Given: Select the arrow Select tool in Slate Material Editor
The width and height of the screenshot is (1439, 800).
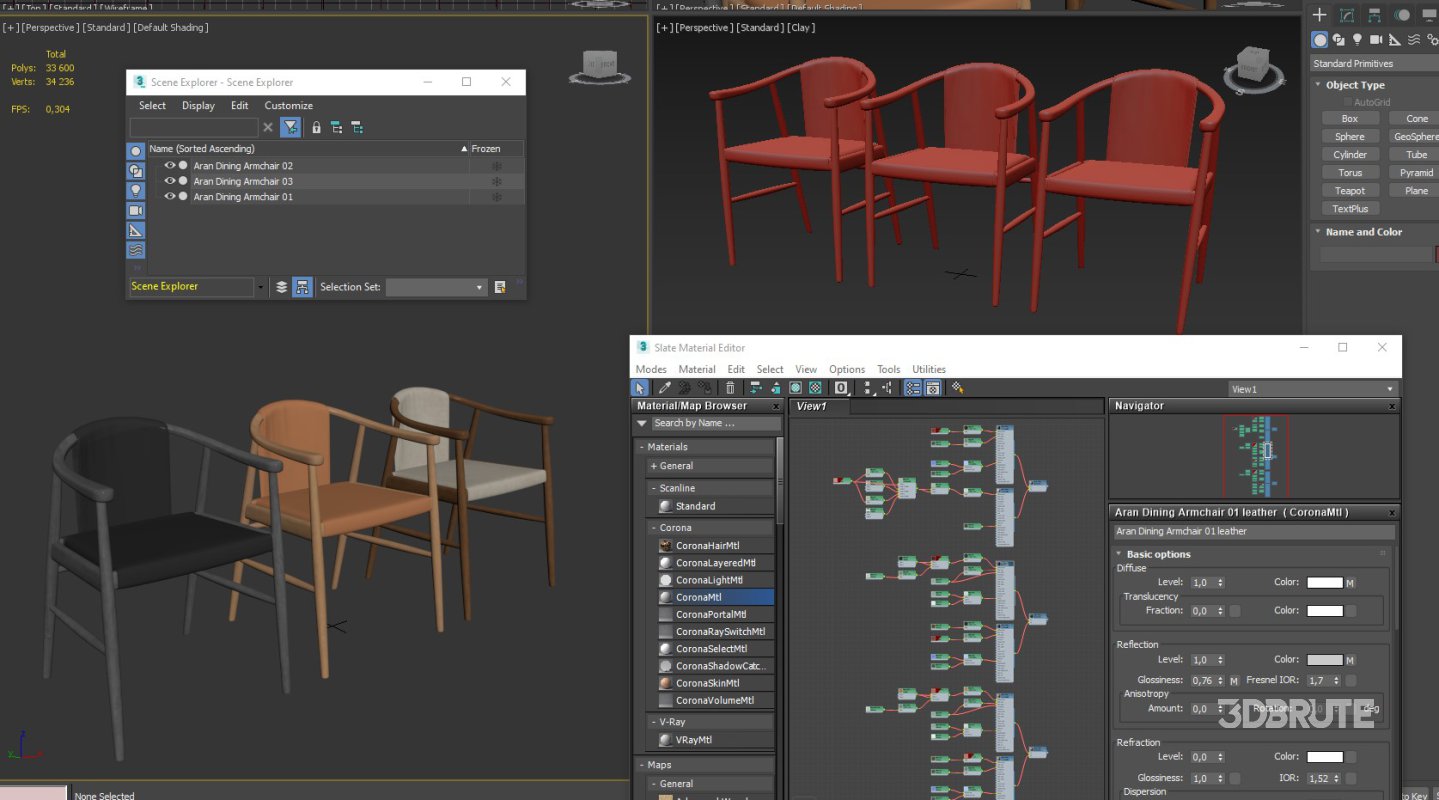Looking at the screenshot, I should 640,388.
